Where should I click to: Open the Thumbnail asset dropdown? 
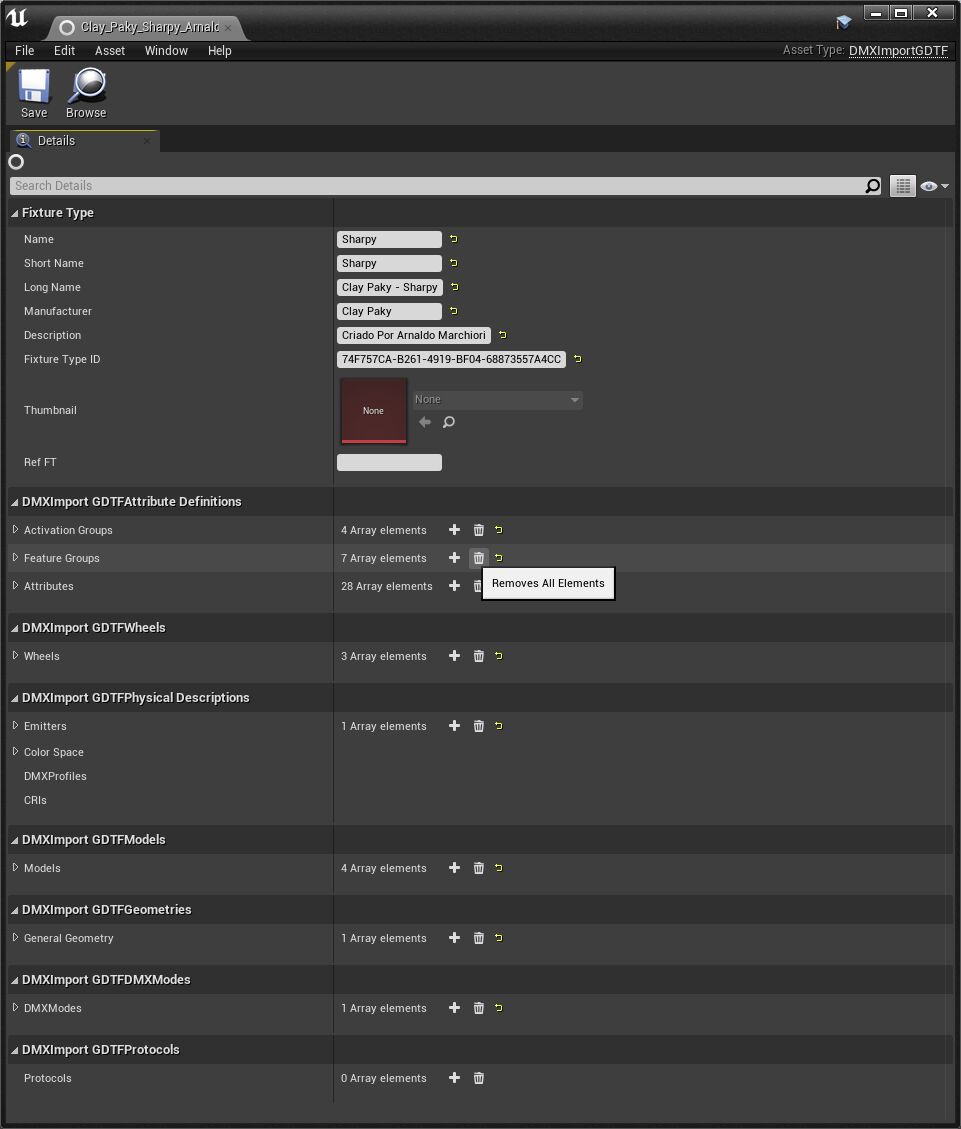point(497,400)
